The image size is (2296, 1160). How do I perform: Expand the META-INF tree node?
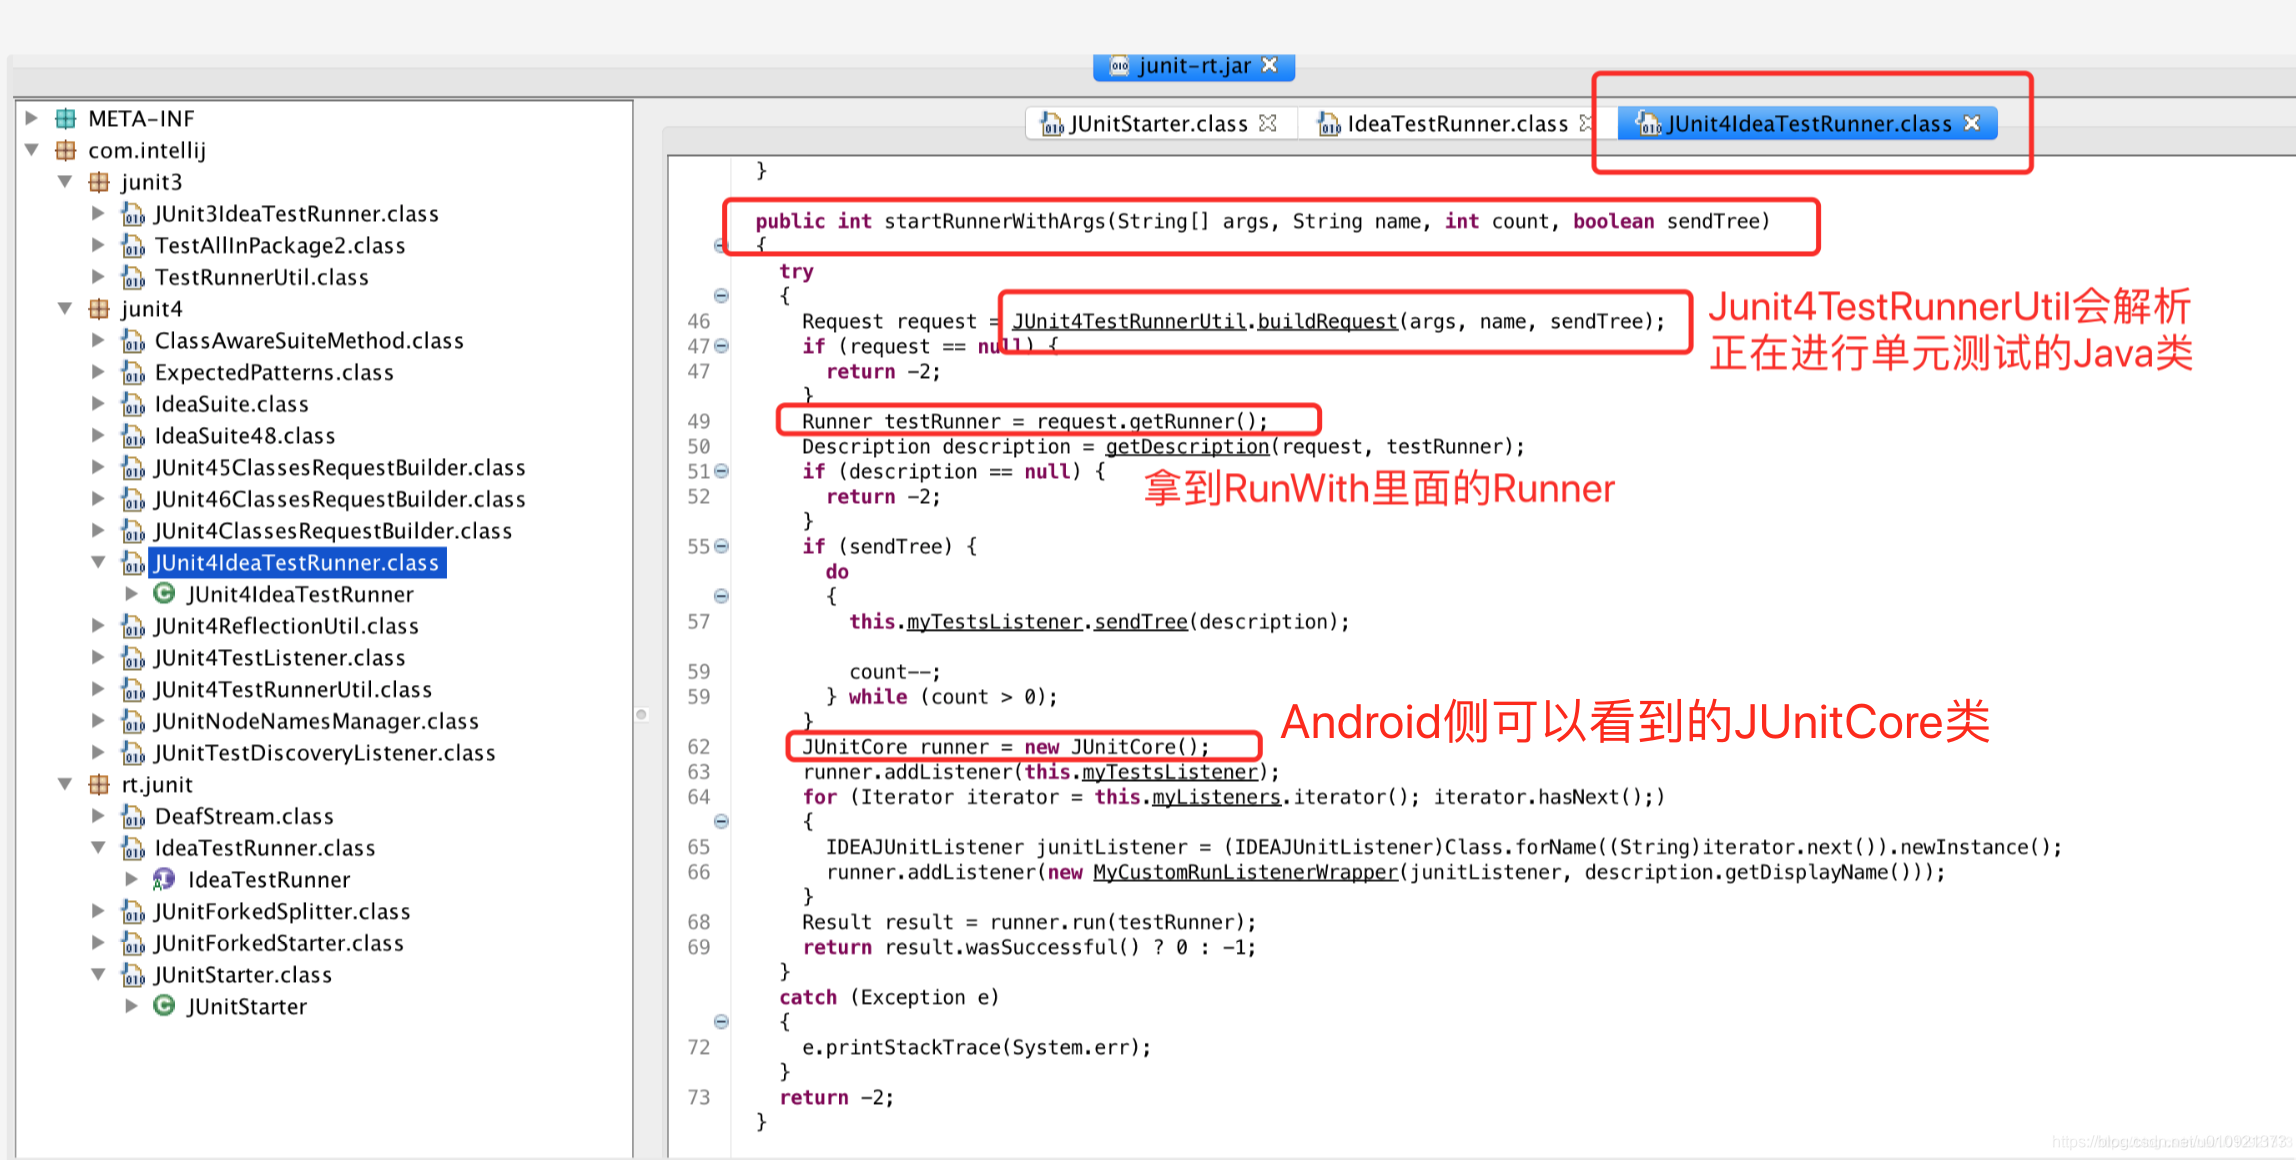(x=32, y=119)
